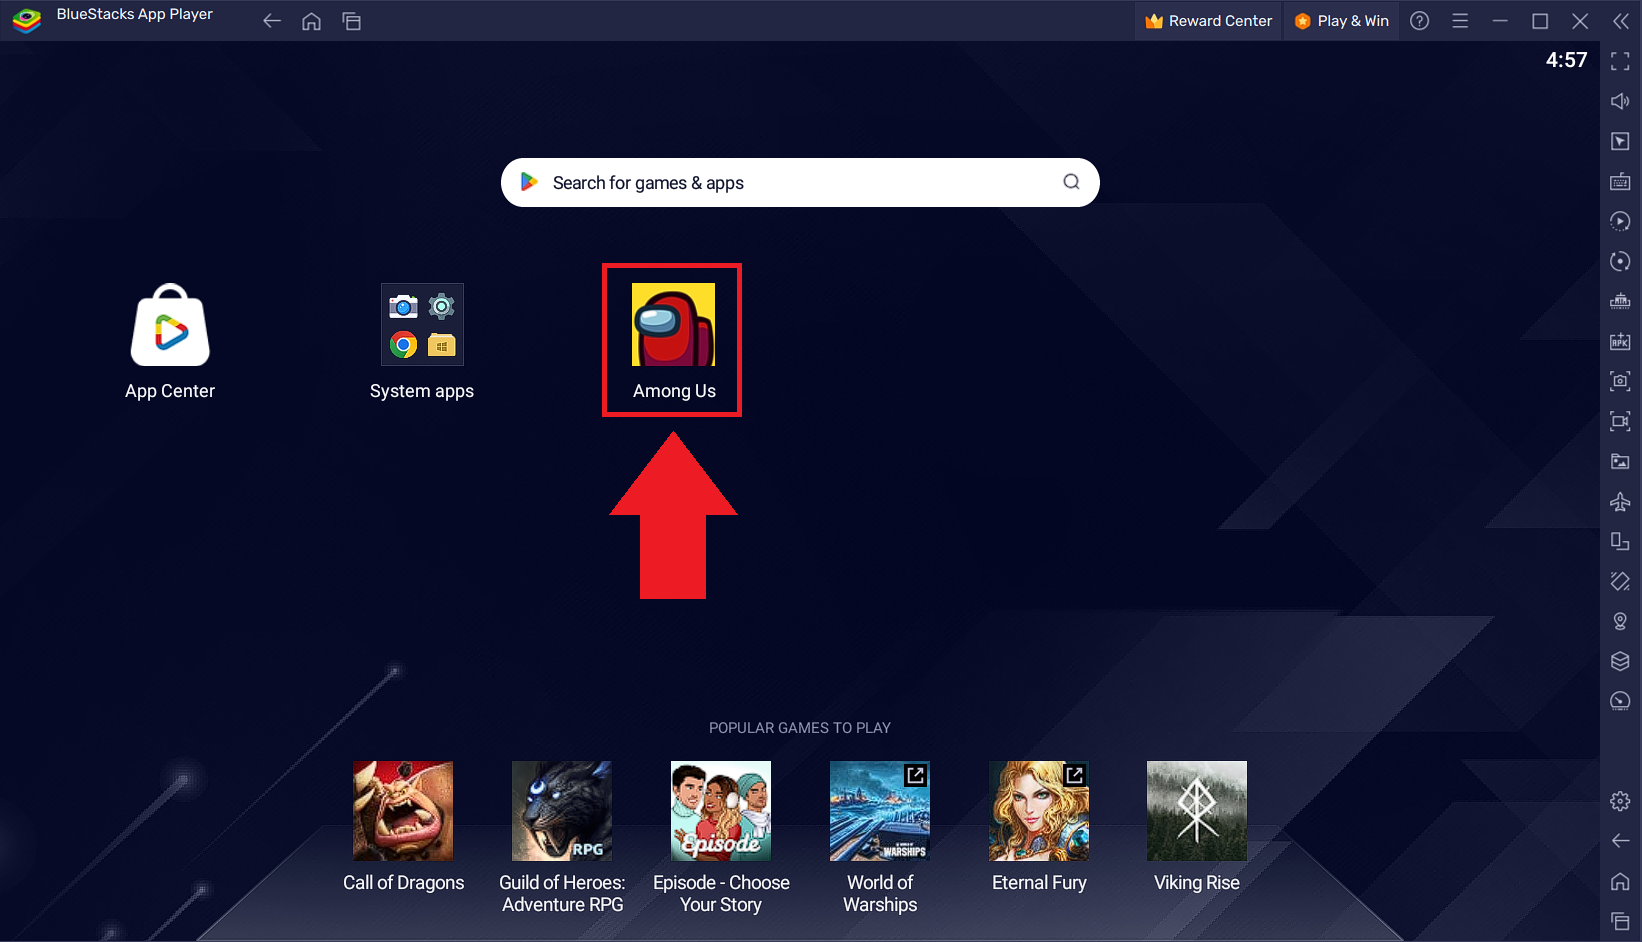
Task: Open the help question mark icon
Action: point(1420,21)
